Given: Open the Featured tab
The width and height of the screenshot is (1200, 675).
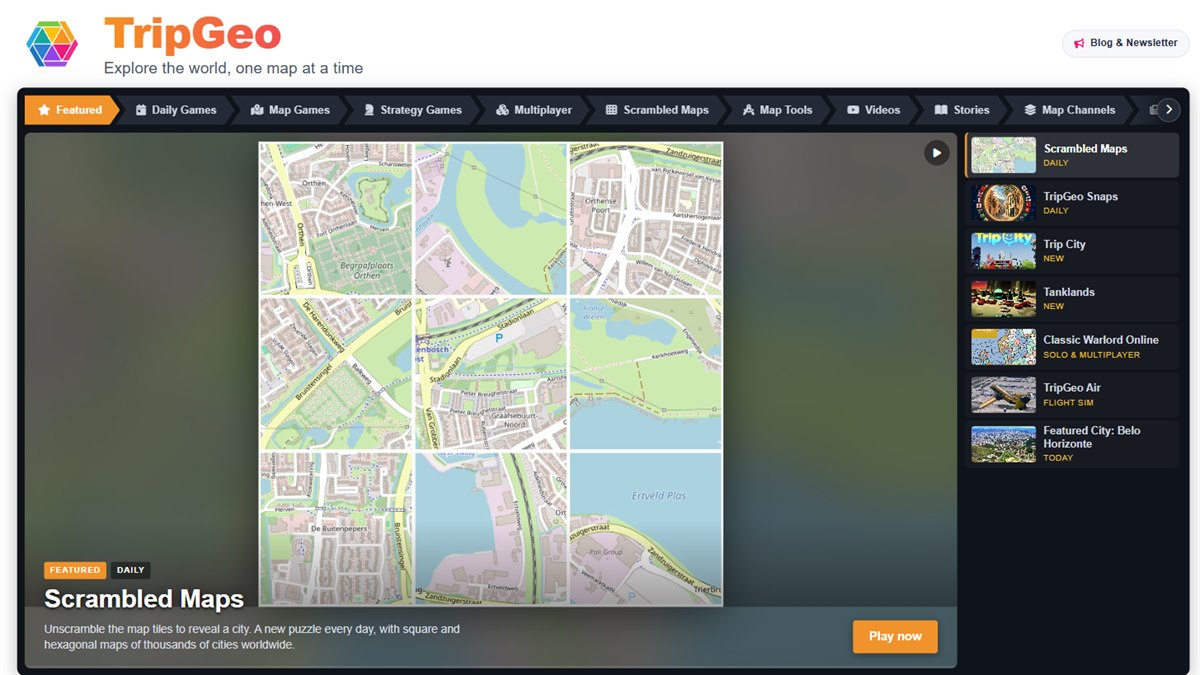Looking at the screenshot, I should pos(71,110).
